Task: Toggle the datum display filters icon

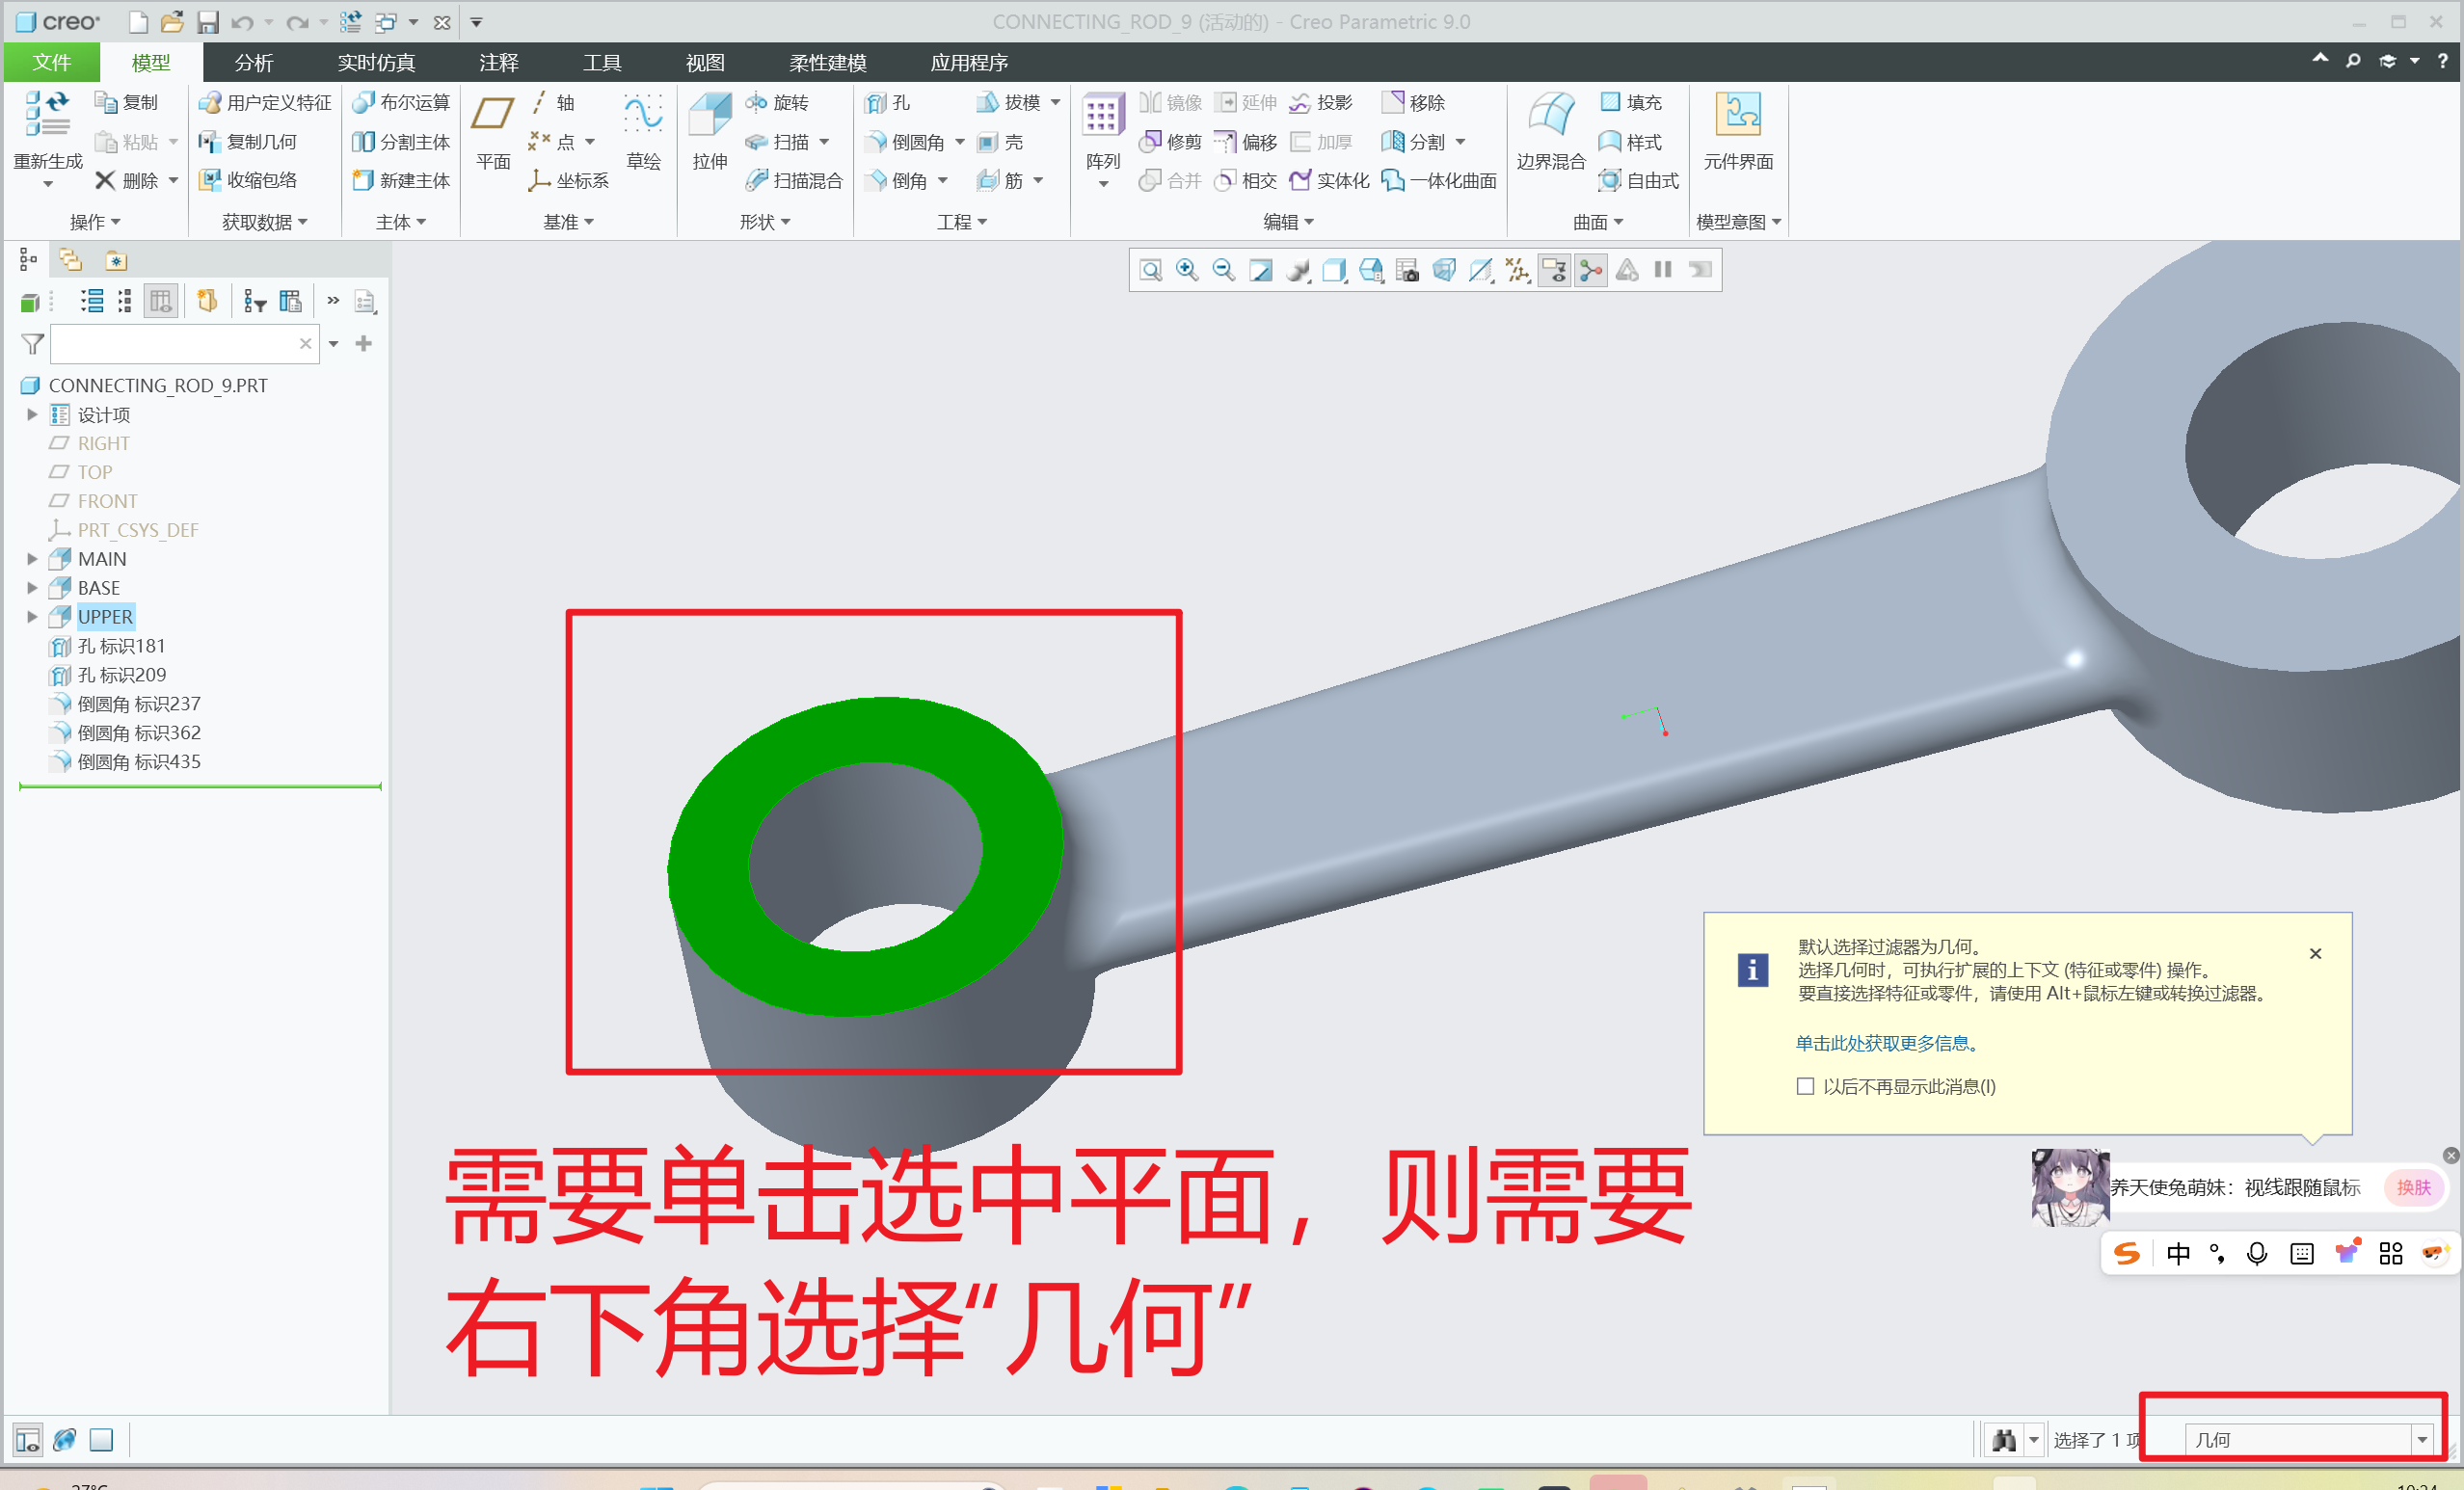Action: pos(1518,270)
